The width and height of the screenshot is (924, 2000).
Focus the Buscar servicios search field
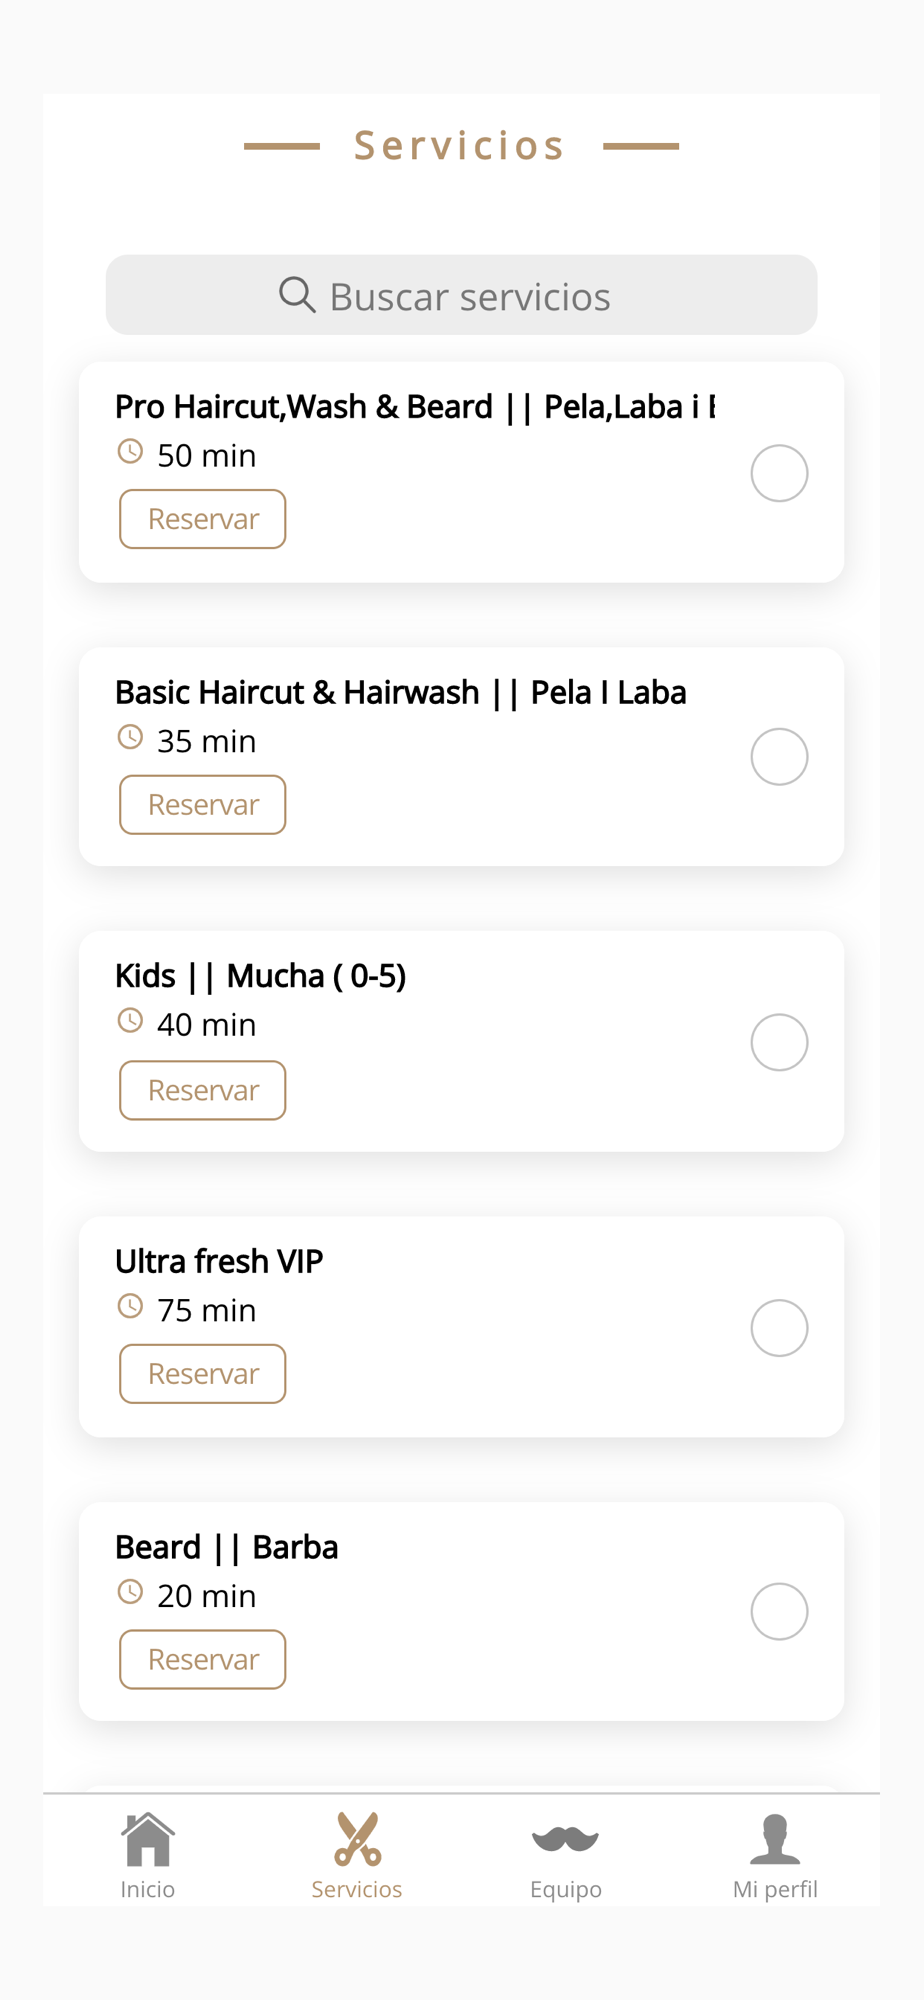tap(470, 296)
